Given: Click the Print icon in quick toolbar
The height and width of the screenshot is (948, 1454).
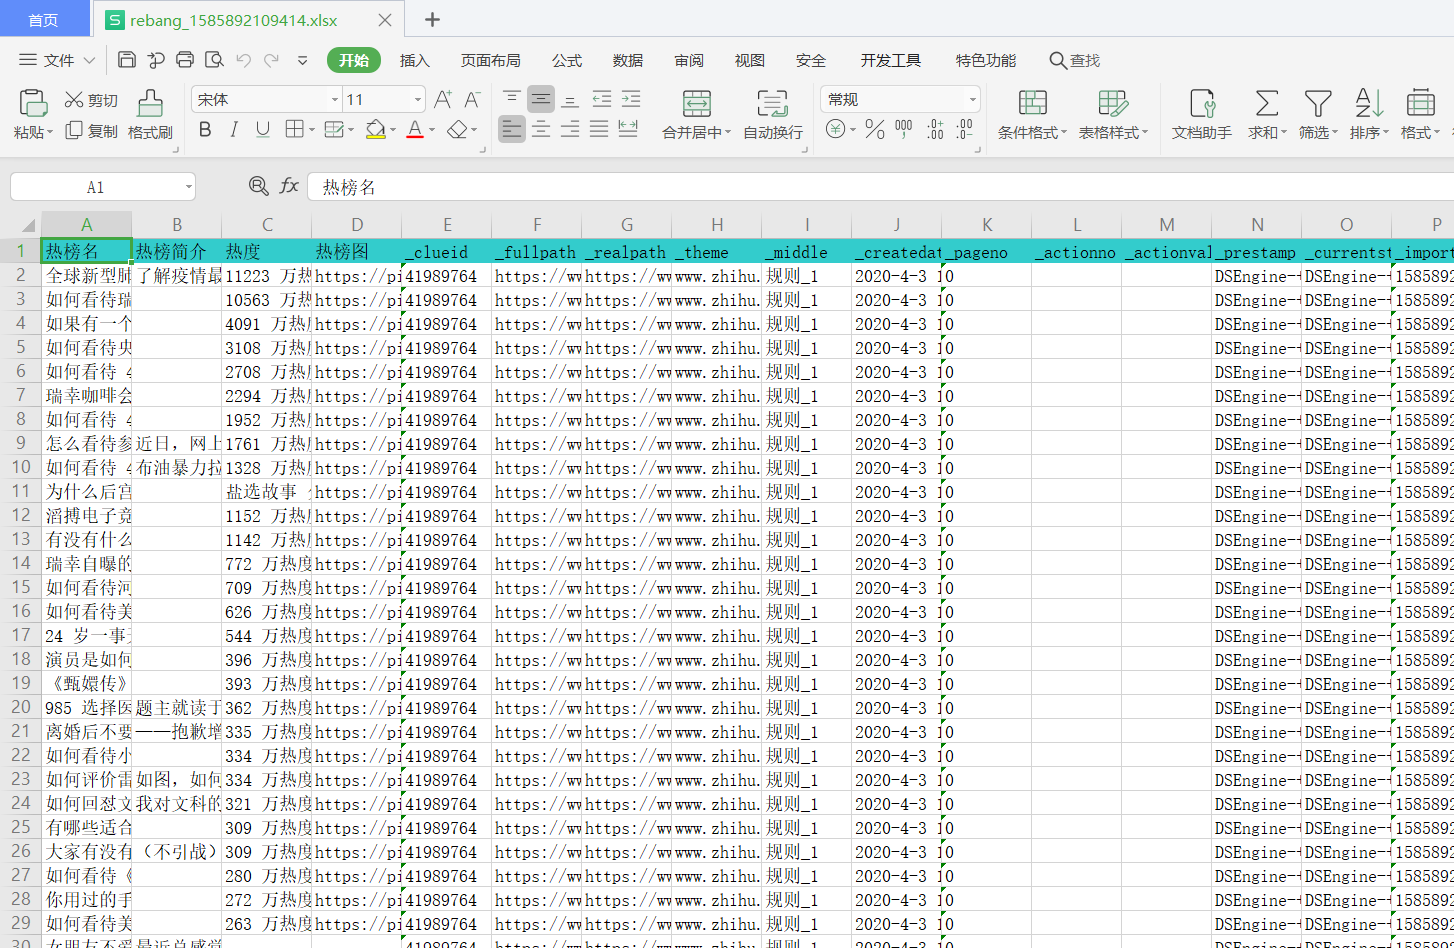Looking at the screenshot, I should point(185,60).
